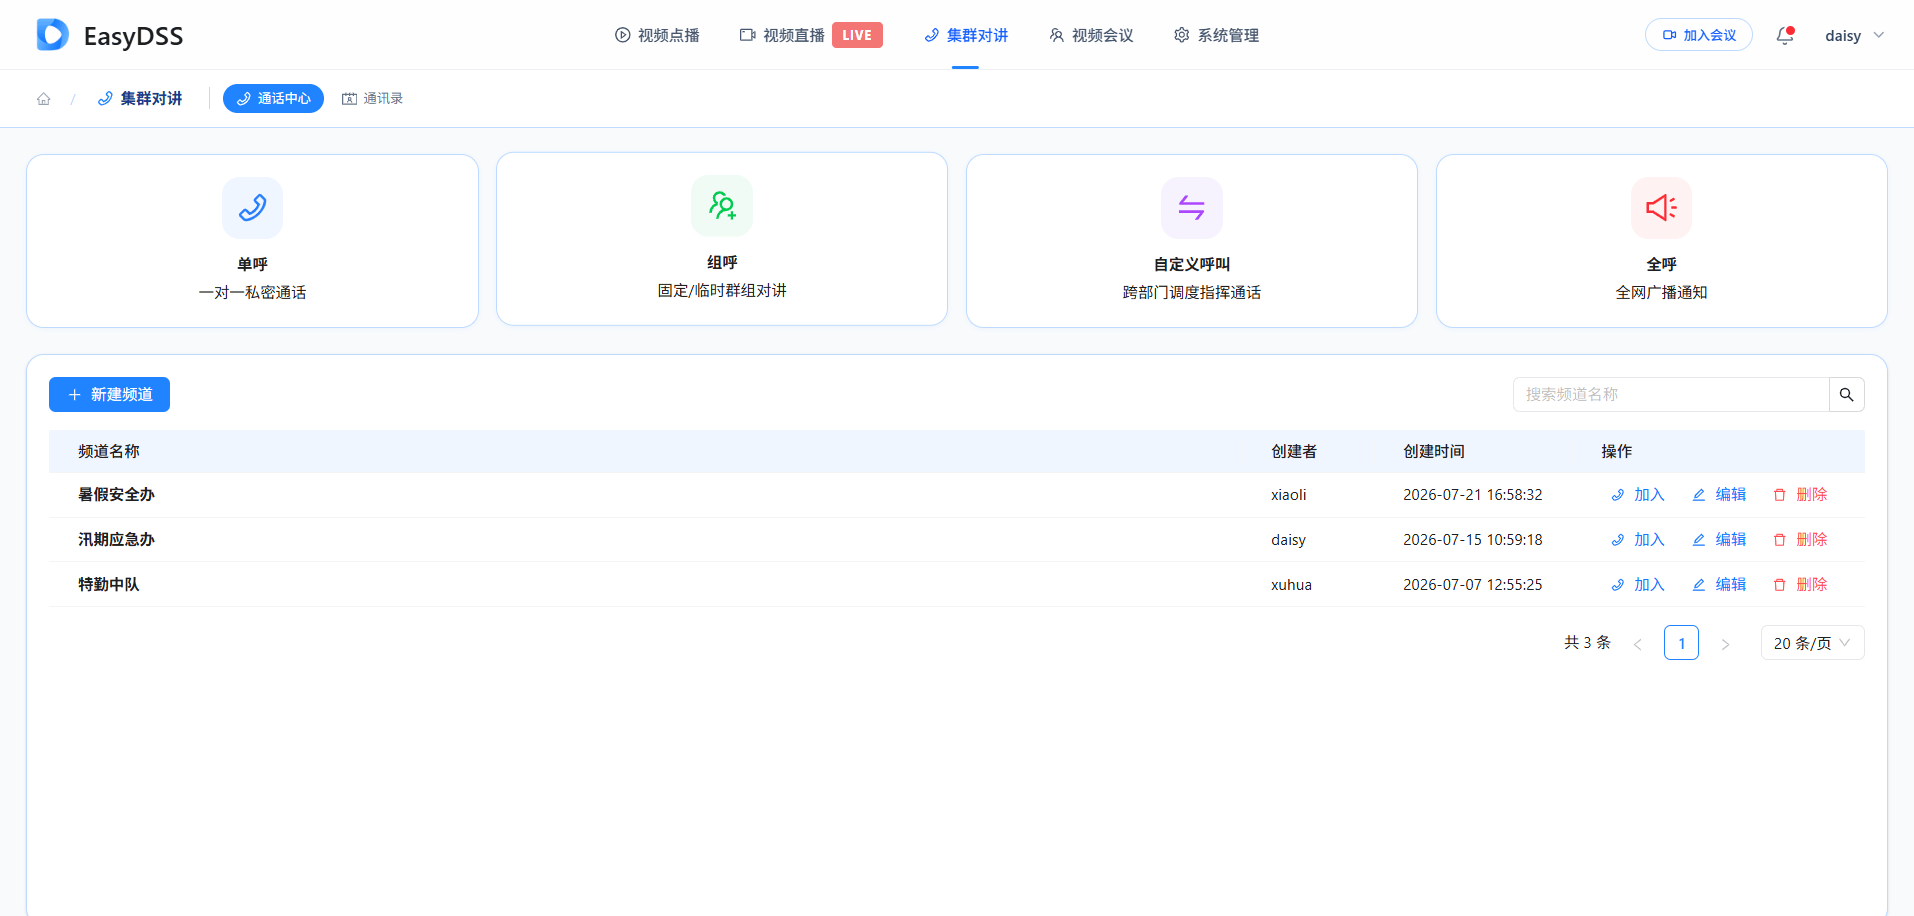This screenshot has height=916, width=1914.
Task: Select the 暑假安全办 channel row
Action: [957, 495]
